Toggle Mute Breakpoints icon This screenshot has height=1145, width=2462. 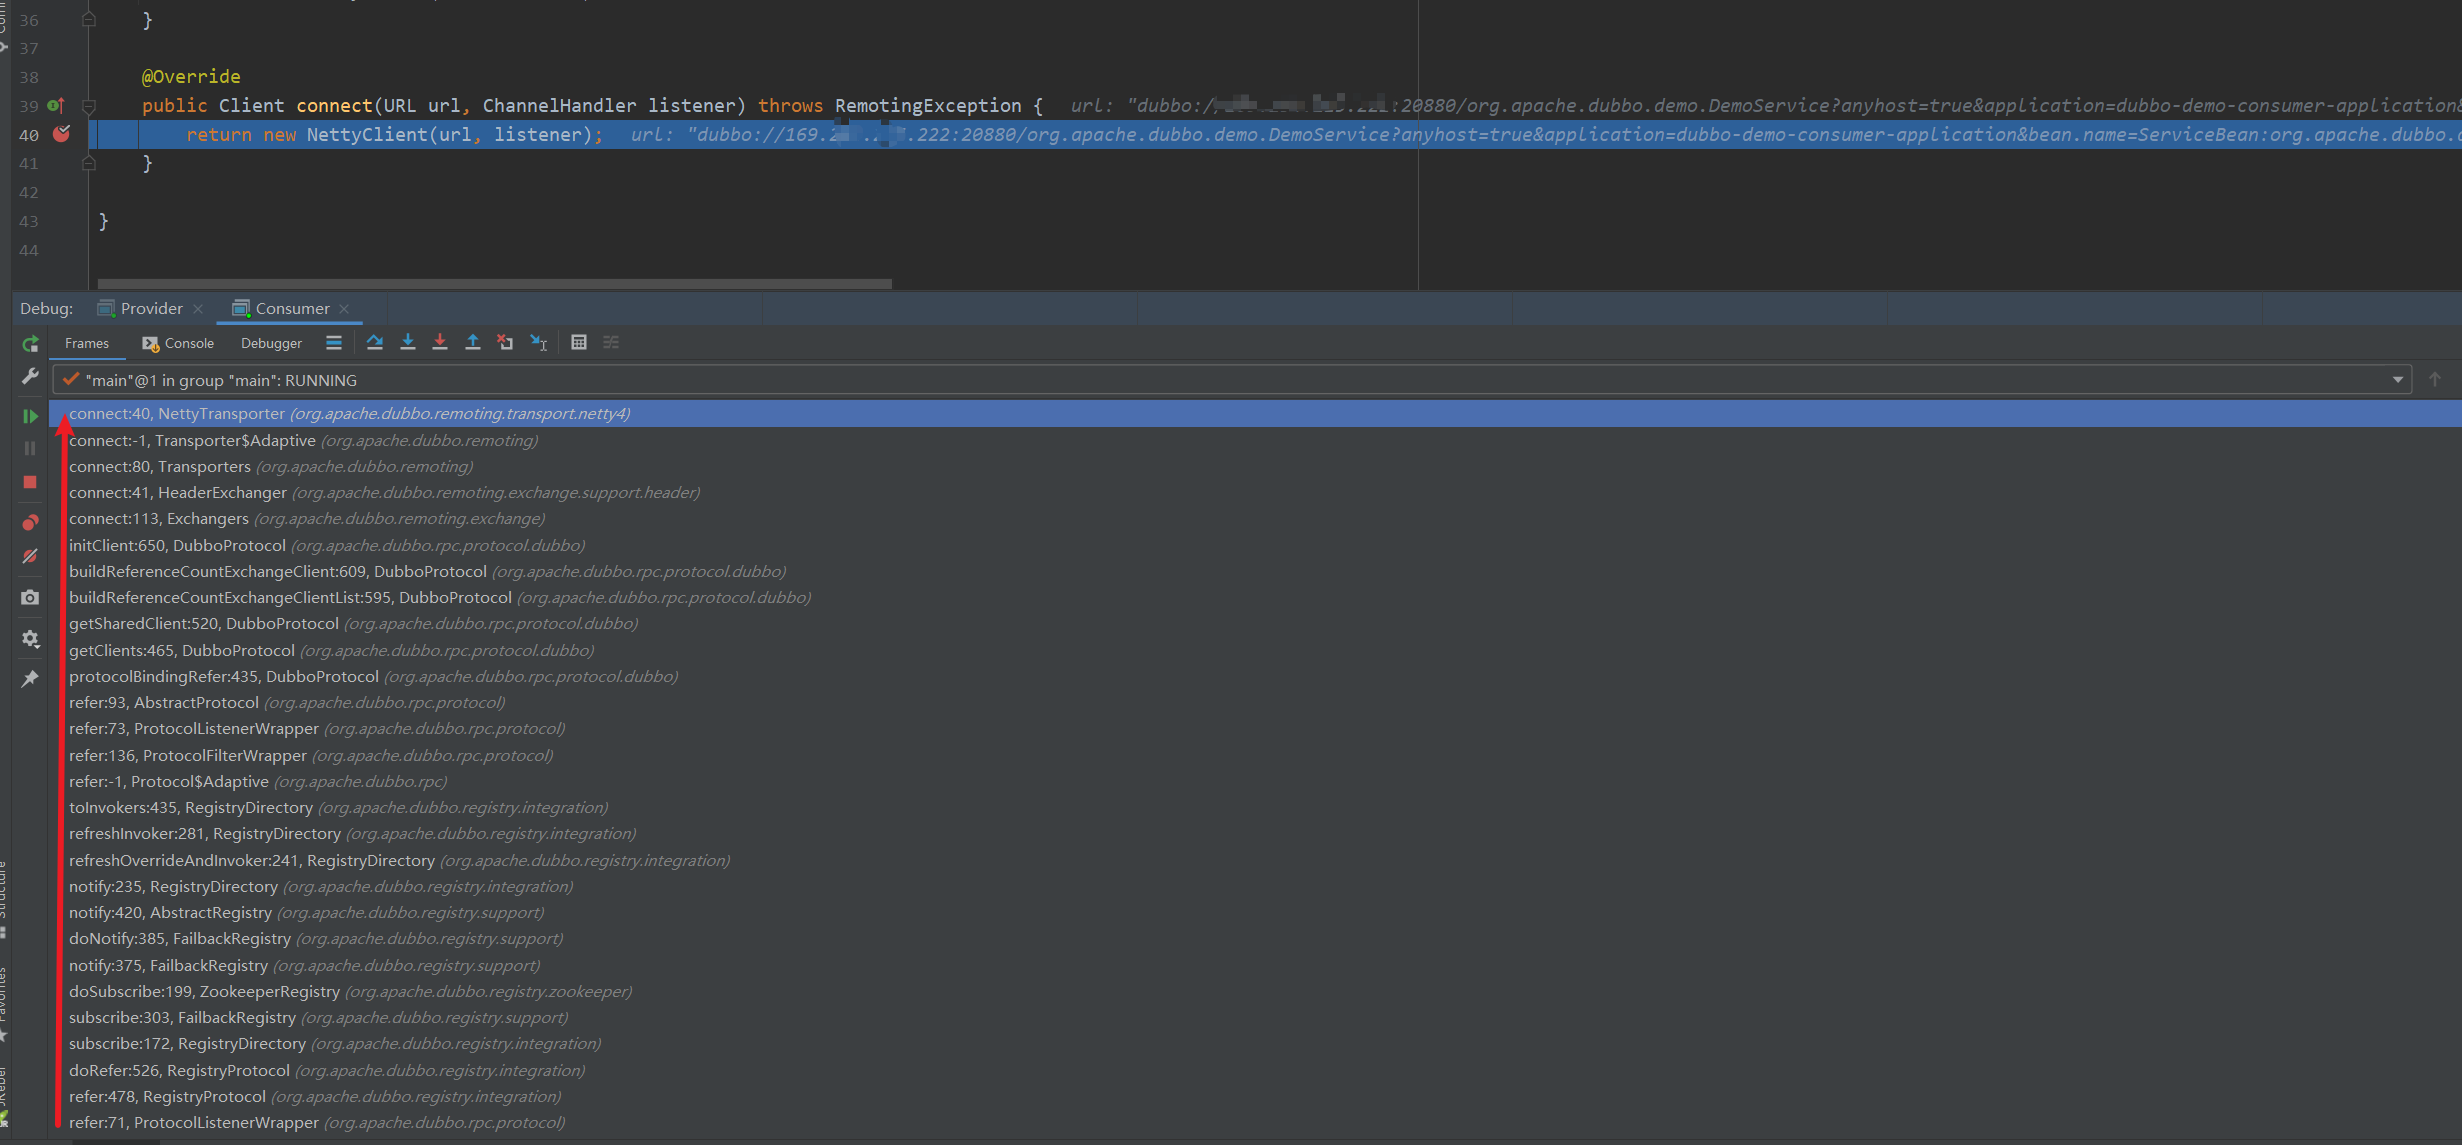pos(30,556)
